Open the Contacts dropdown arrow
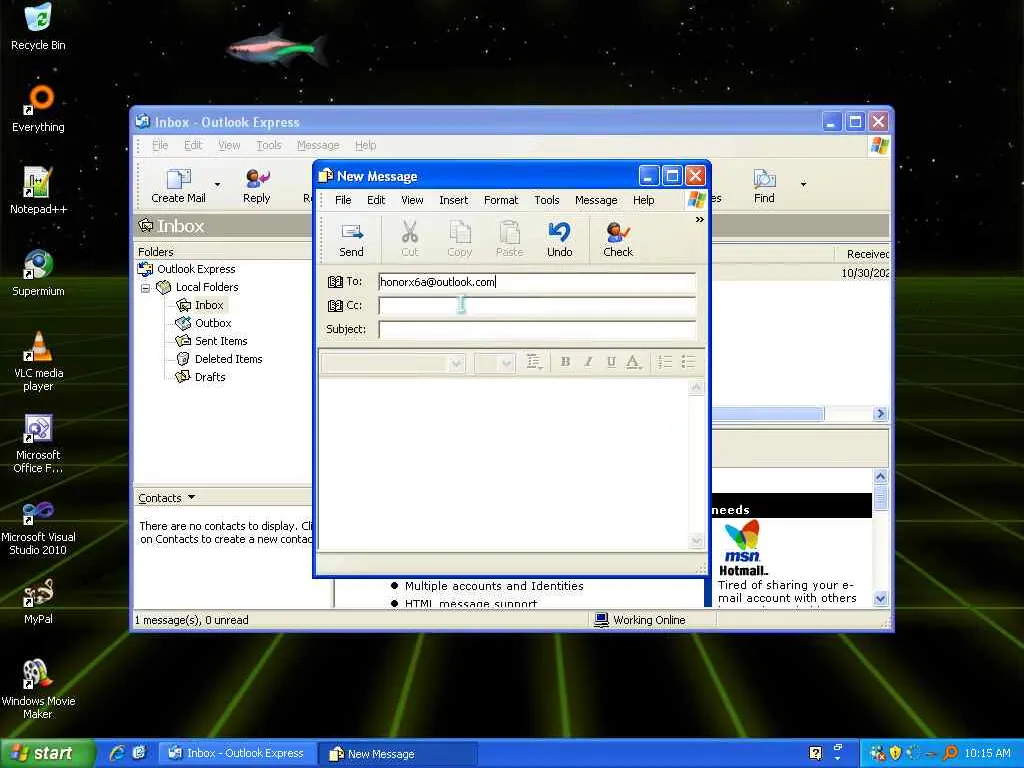The width and height of the screenshot is (1024, 768). (191, 498)
